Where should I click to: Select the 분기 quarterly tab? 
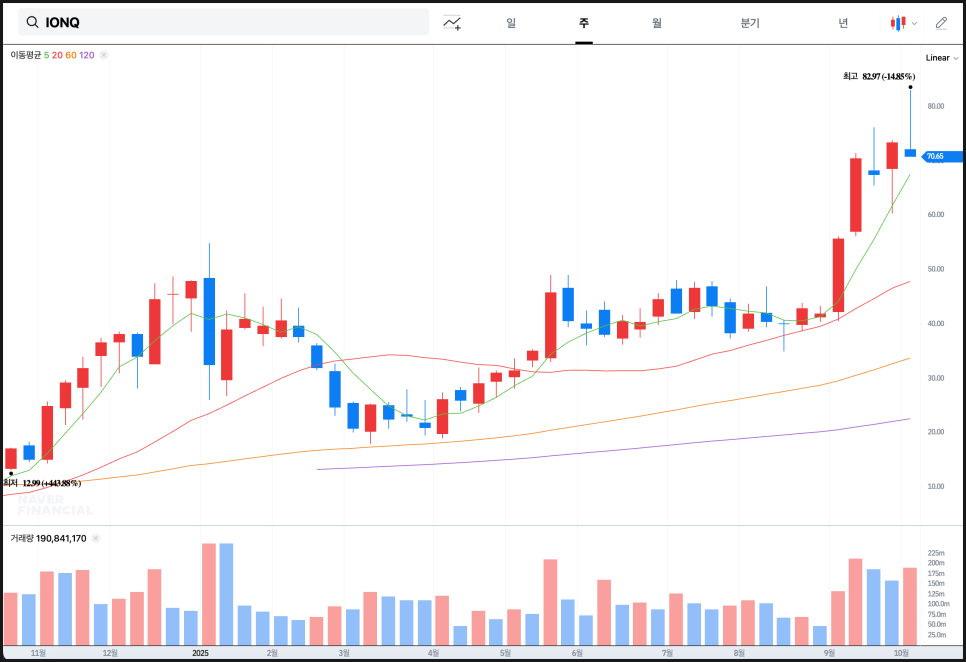click(749, 22)
